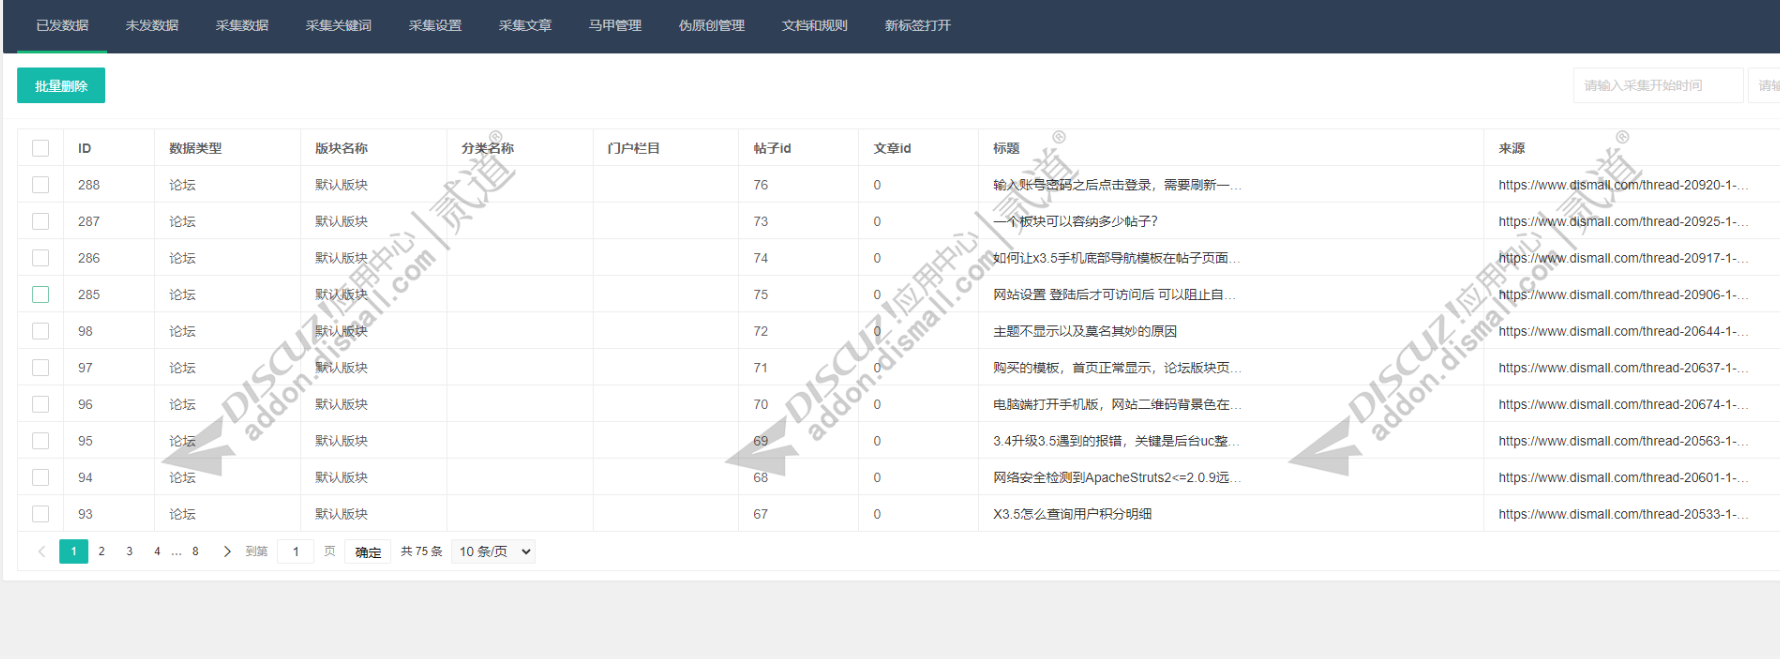Image resolution: width=1780 pixels, height=659 pixels.
Task: Click the 帖子id value 67
Action: pyautogui.click(x=761, y=514)
